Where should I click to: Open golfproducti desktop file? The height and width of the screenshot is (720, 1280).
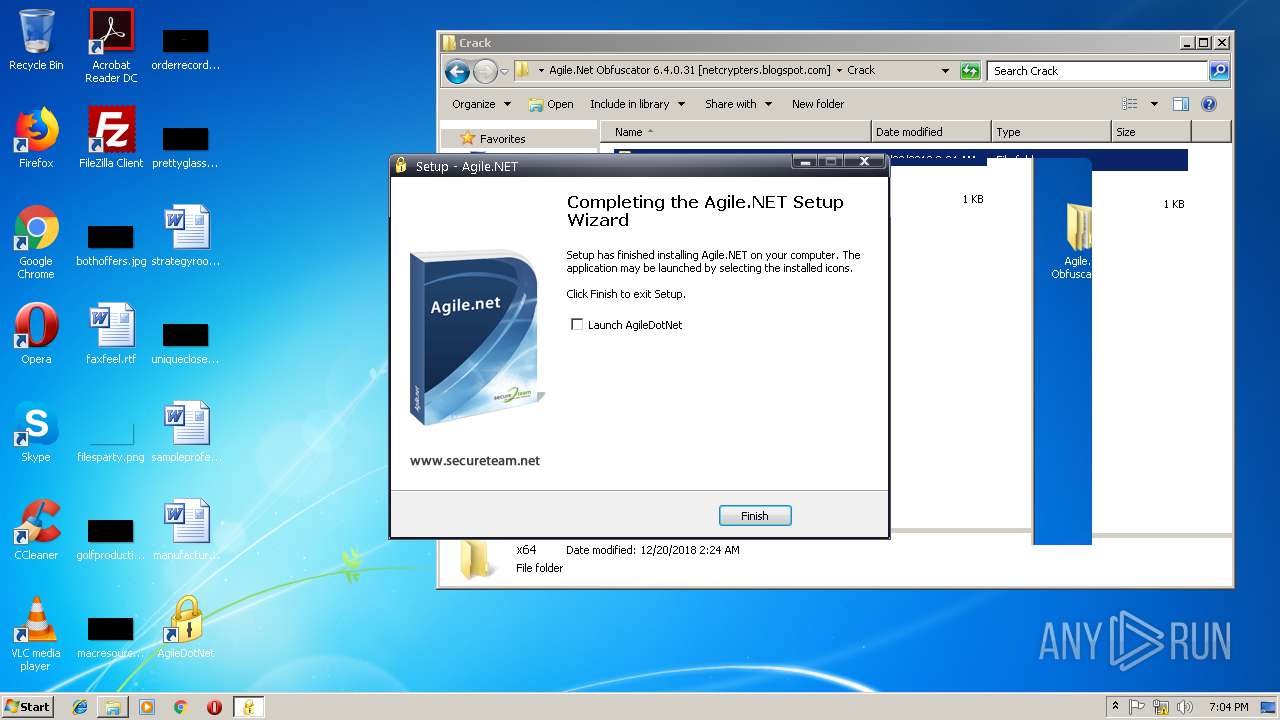pos(111,538)
